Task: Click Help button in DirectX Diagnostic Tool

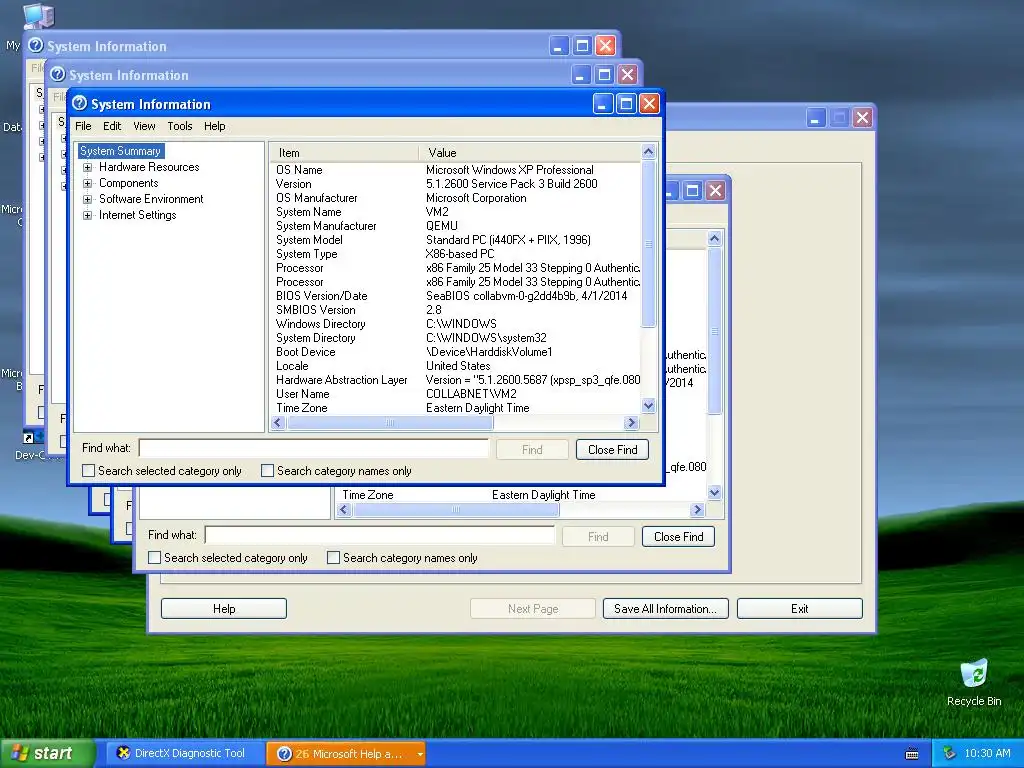Action: [223, 609]
